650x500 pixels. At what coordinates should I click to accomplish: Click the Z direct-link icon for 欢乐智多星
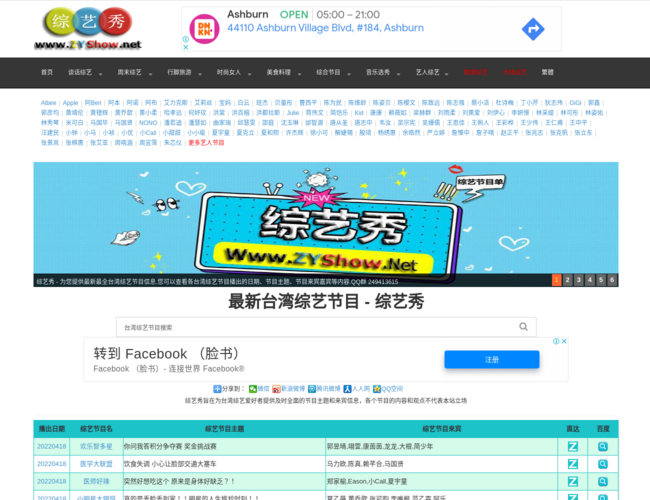(x=572, y=447)
